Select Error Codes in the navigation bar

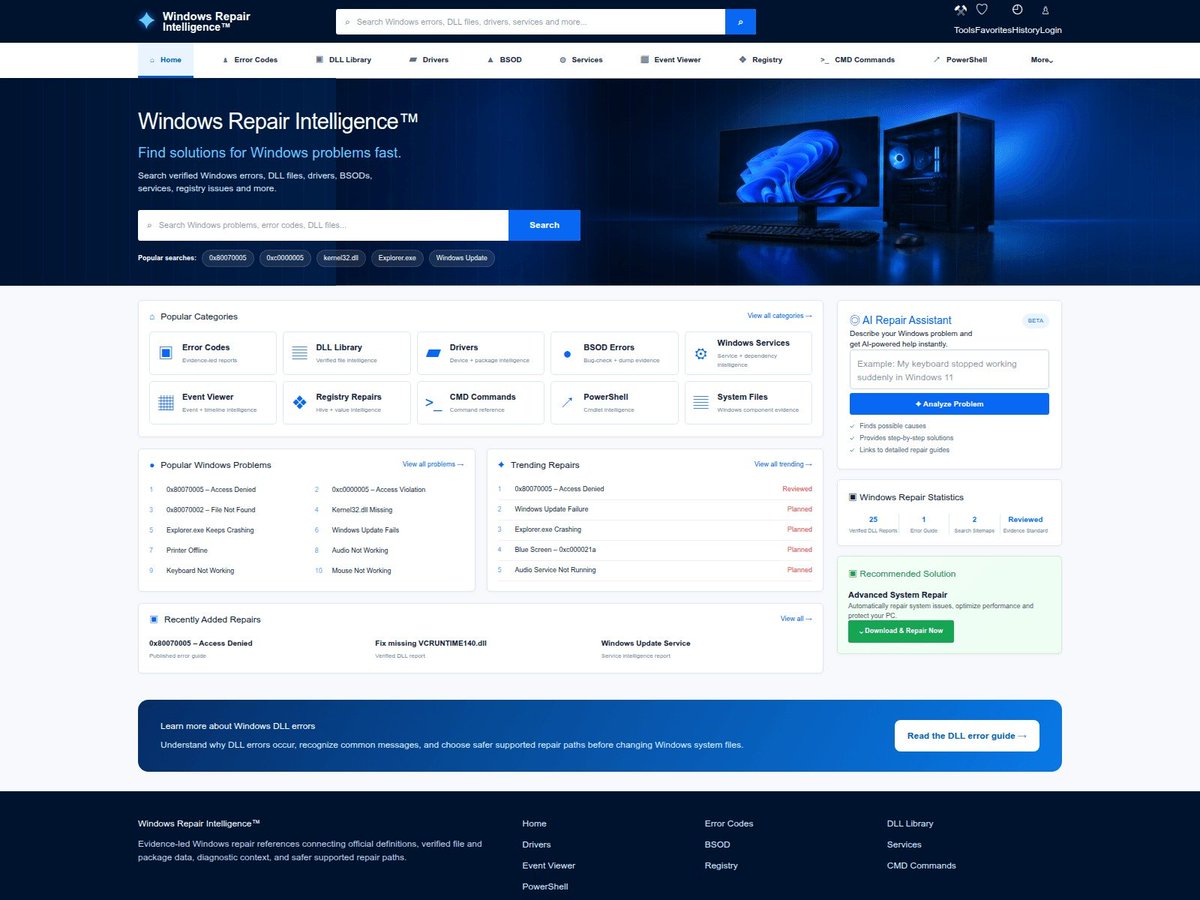(x=250, y=60)
